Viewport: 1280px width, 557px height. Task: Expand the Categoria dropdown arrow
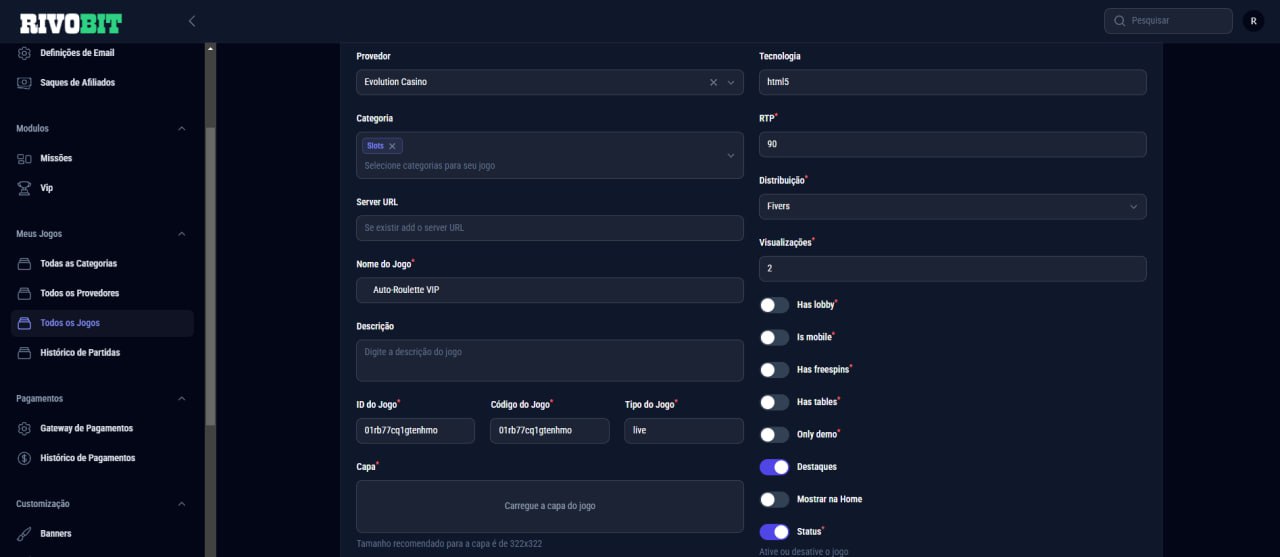[730, 156]
